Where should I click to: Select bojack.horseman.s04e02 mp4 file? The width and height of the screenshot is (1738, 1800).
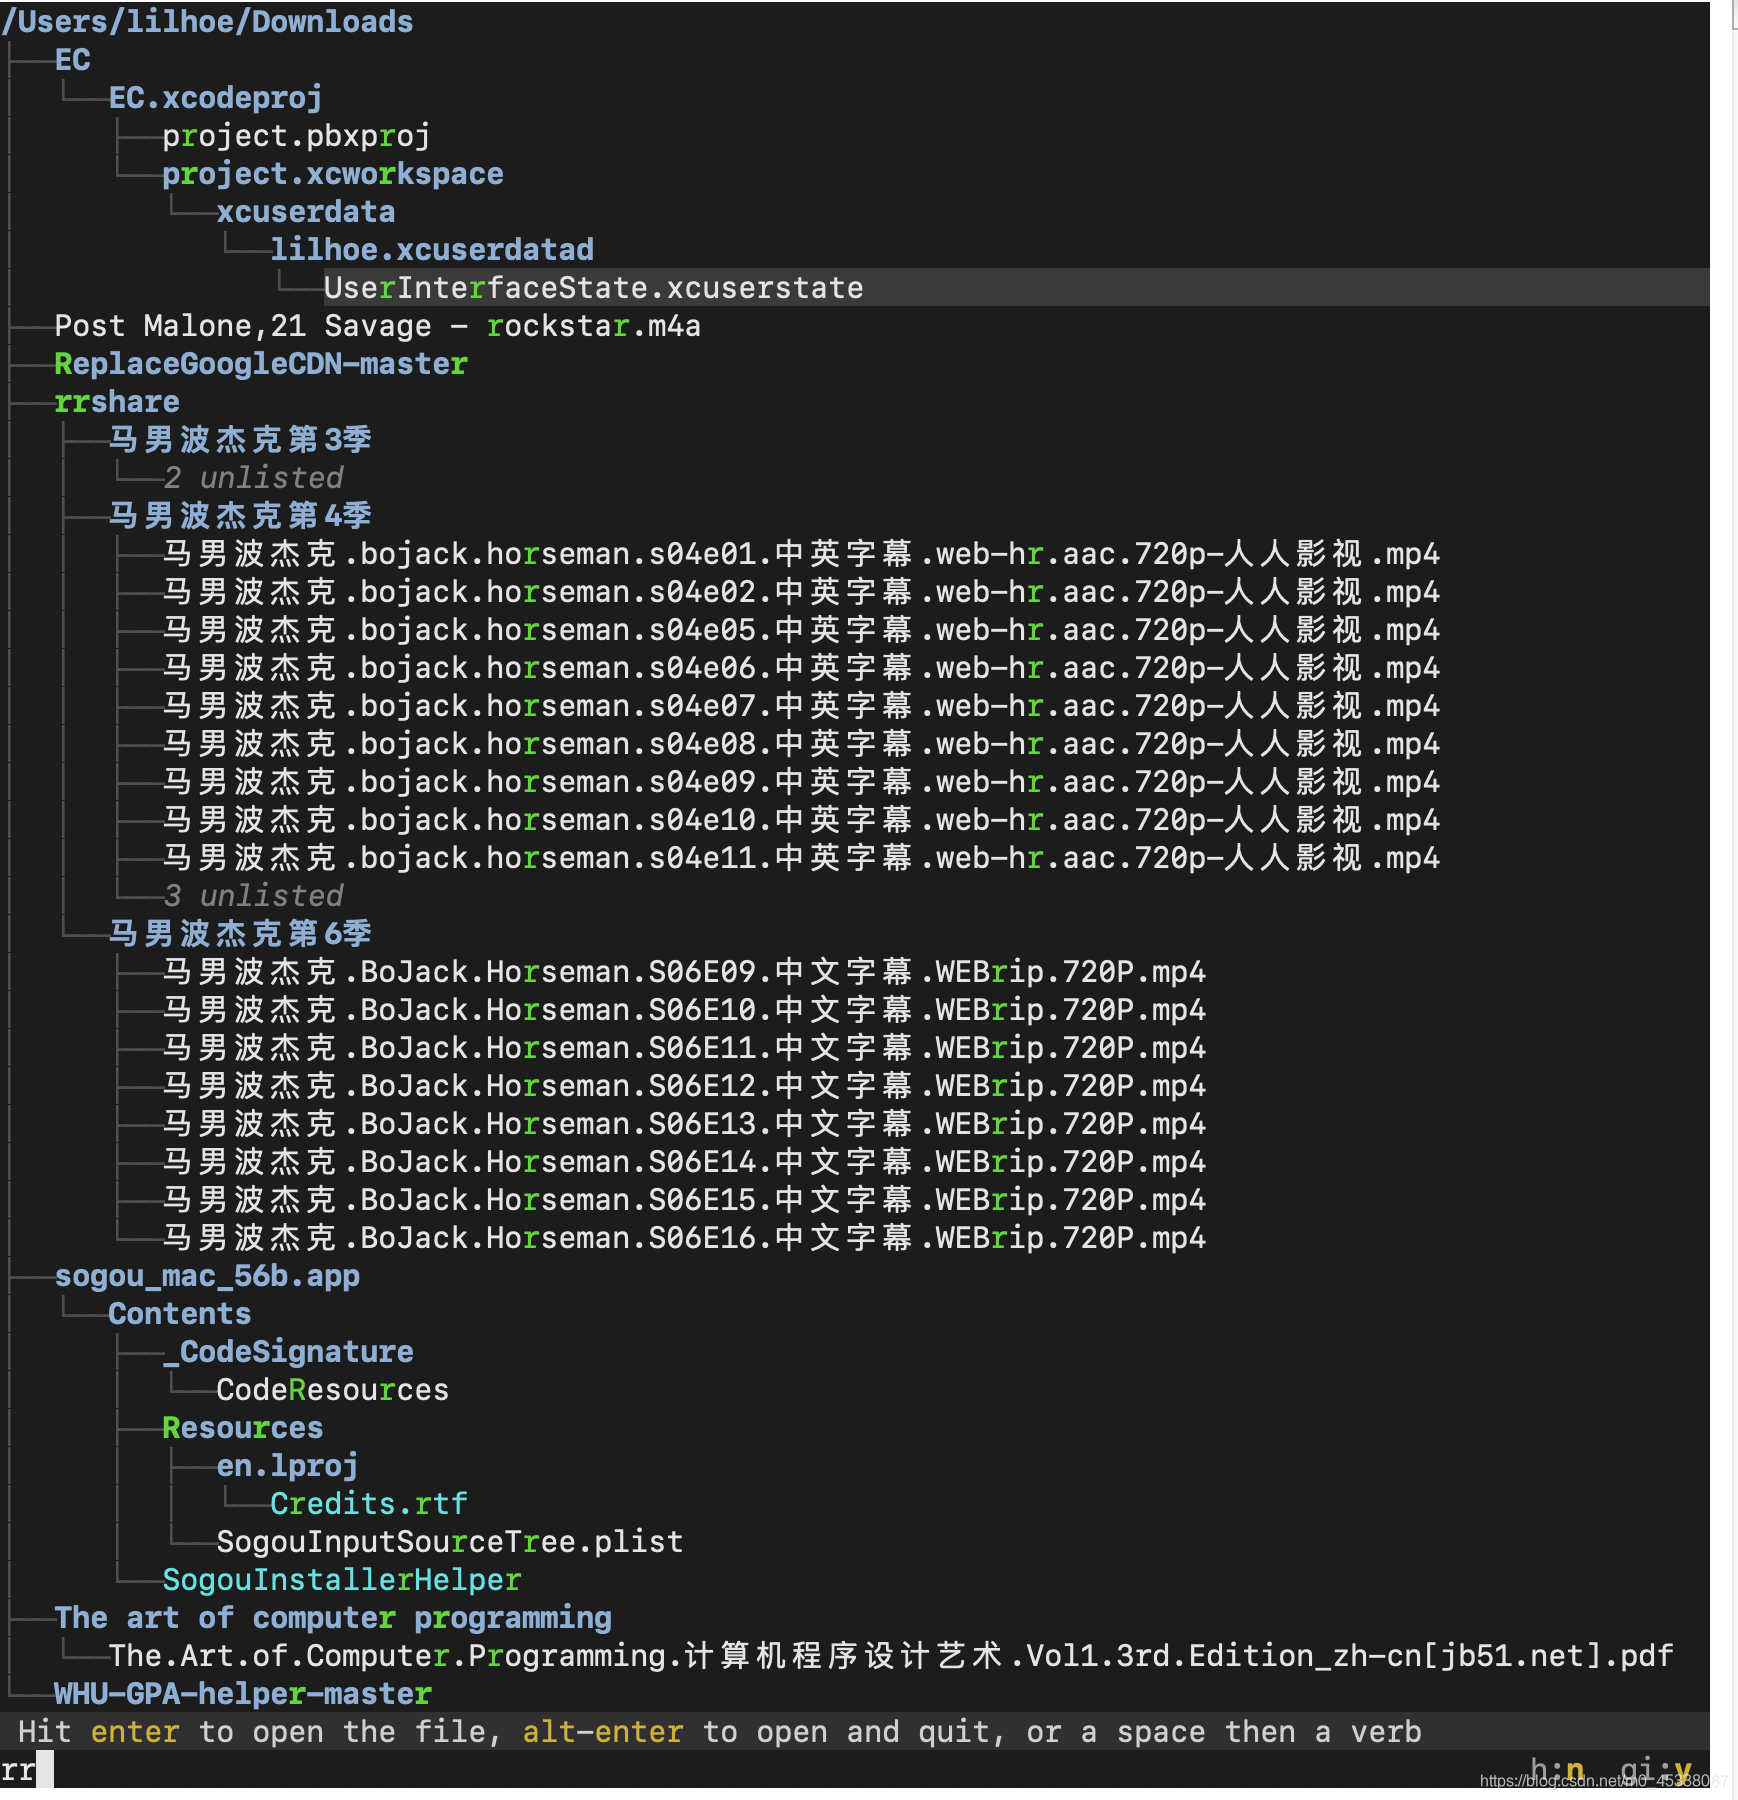tap(800, 592)
